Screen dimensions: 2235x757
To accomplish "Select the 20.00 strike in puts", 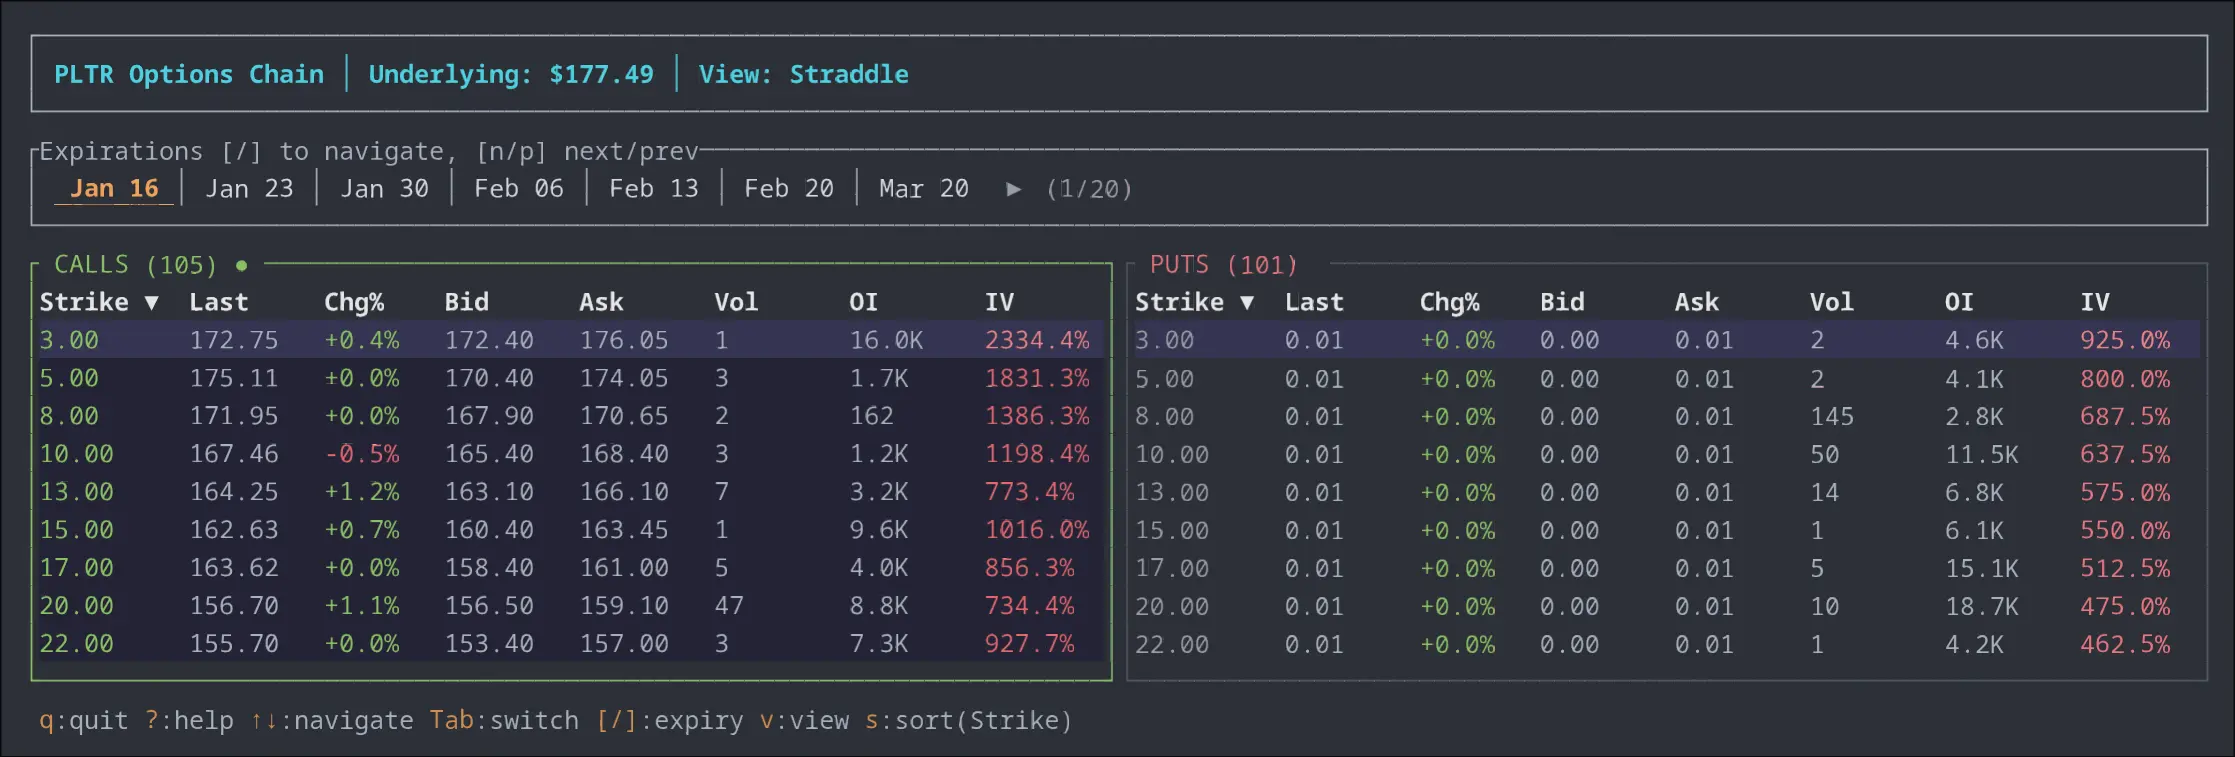I will click(x=1172, y=606).
